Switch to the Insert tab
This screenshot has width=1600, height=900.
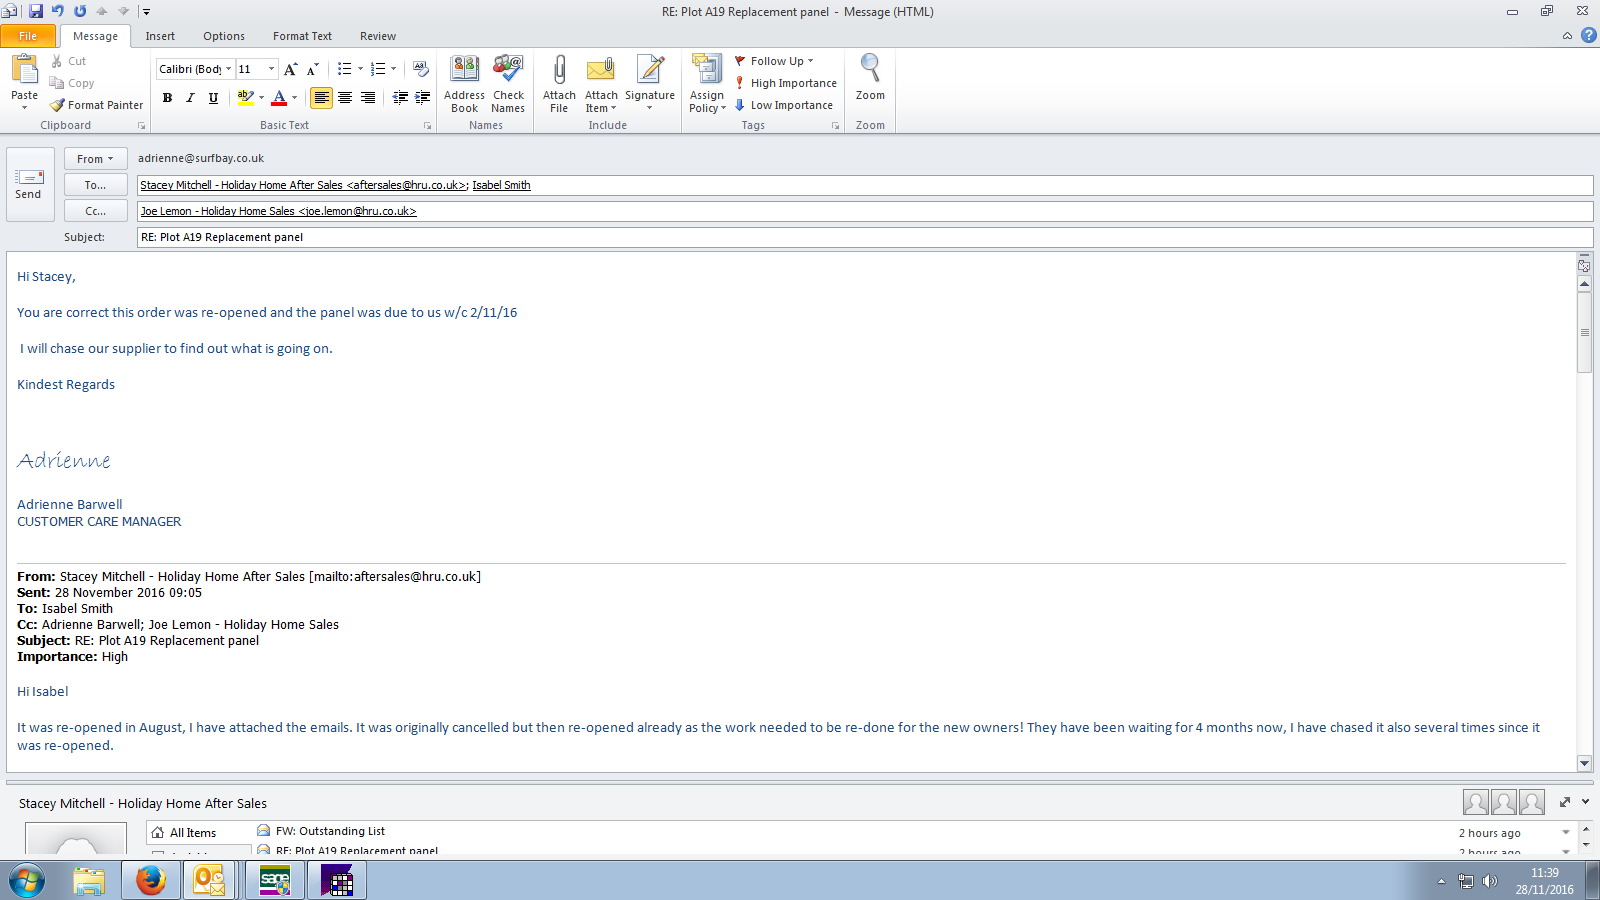(160, 36)
